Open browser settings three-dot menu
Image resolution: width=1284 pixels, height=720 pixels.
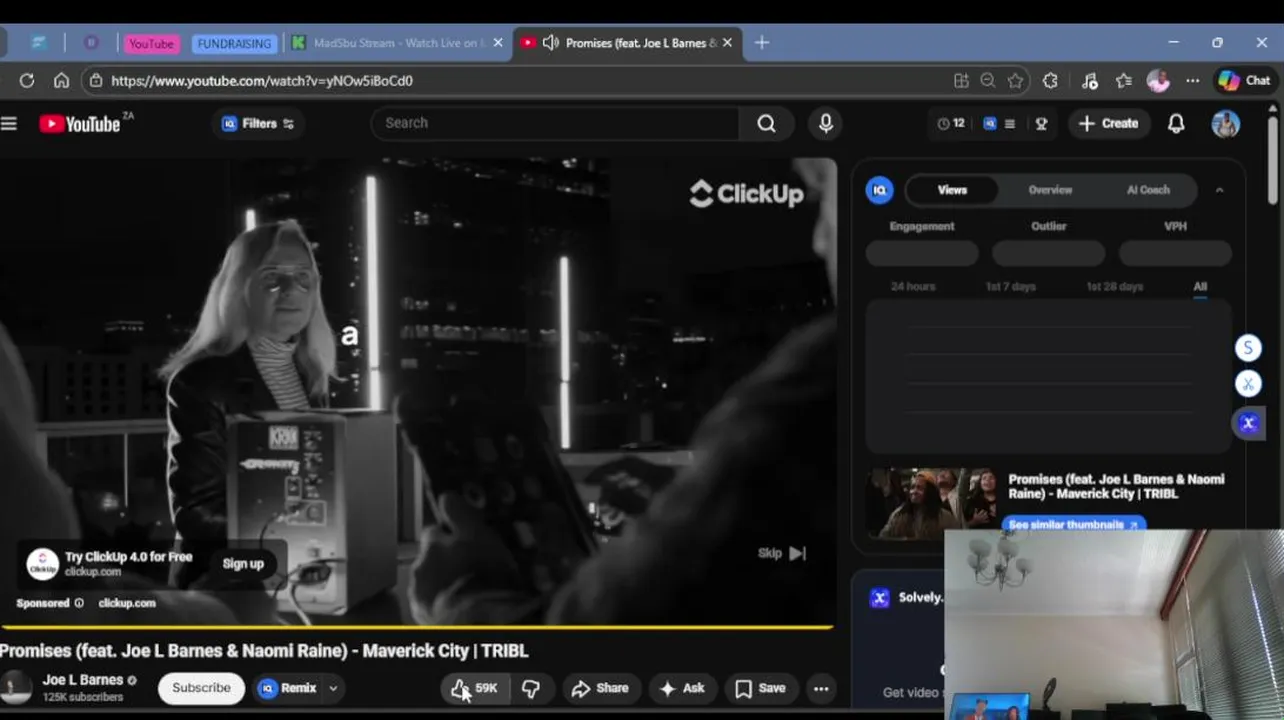pyautogui.click(x=1192, y=80)
